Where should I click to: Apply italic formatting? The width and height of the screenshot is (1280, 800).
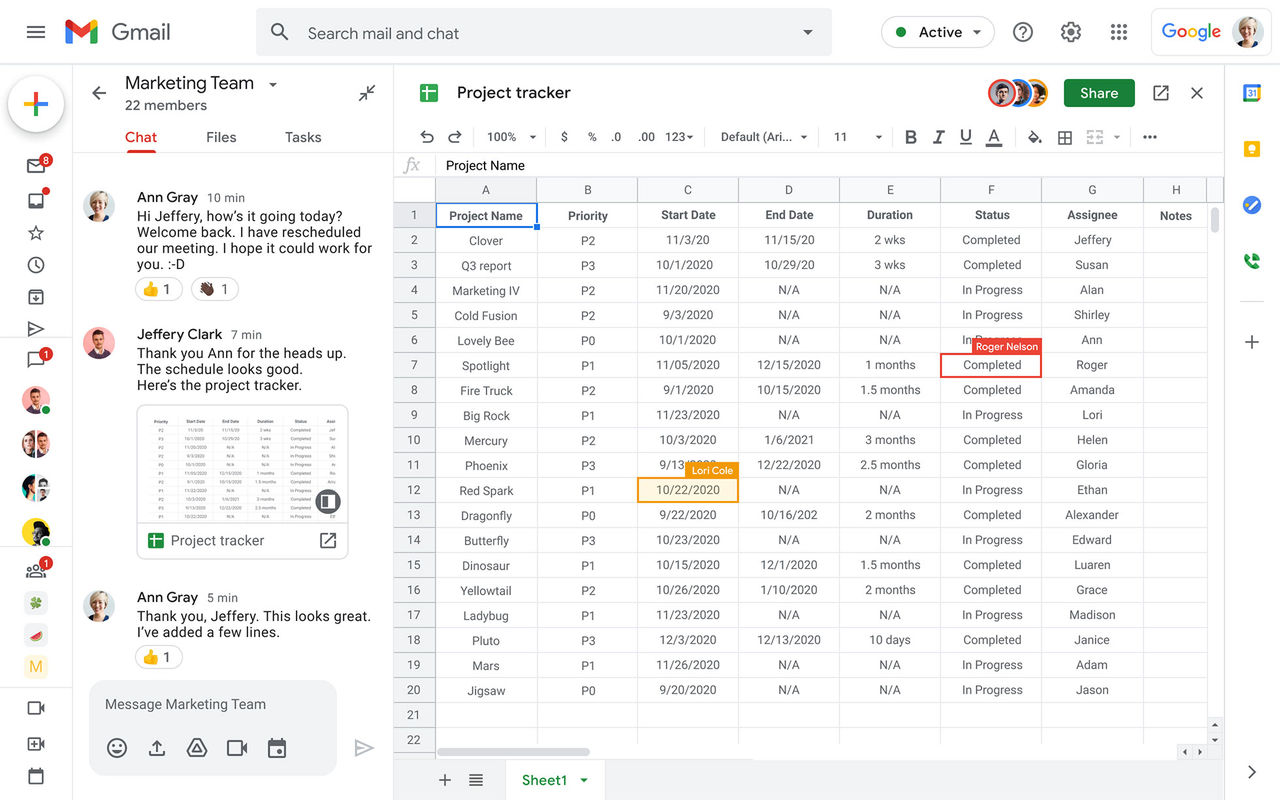938,137
